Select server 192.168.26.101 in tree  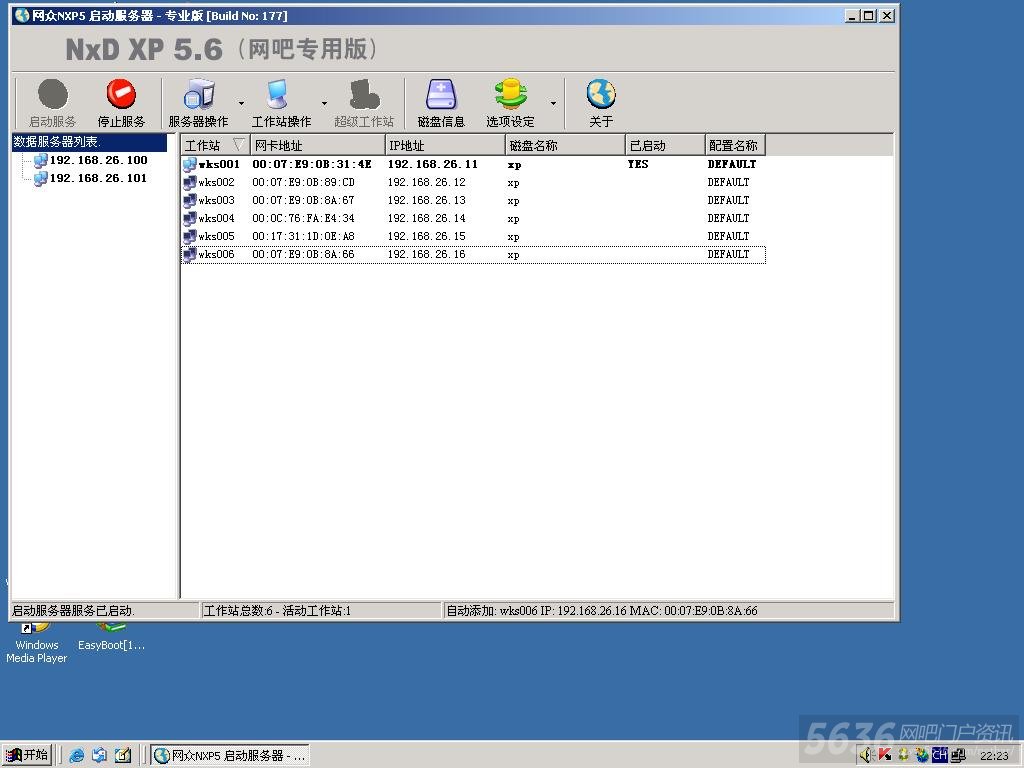point(99,178)
